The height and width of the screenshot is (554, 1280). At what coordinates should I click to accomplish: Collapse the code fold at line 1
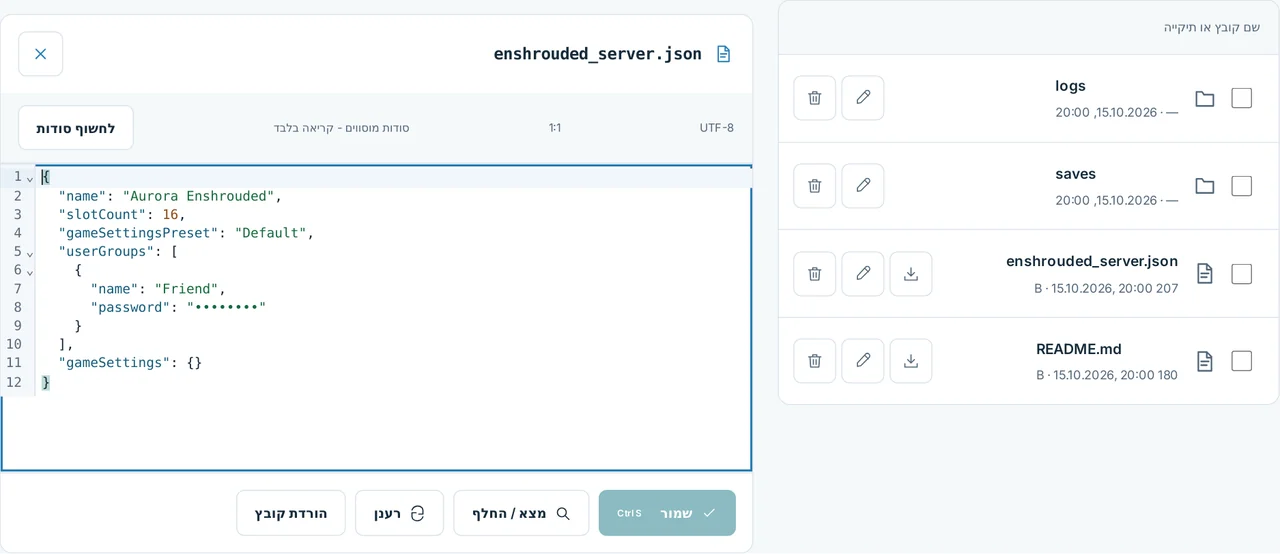click(x=30, y=177)
